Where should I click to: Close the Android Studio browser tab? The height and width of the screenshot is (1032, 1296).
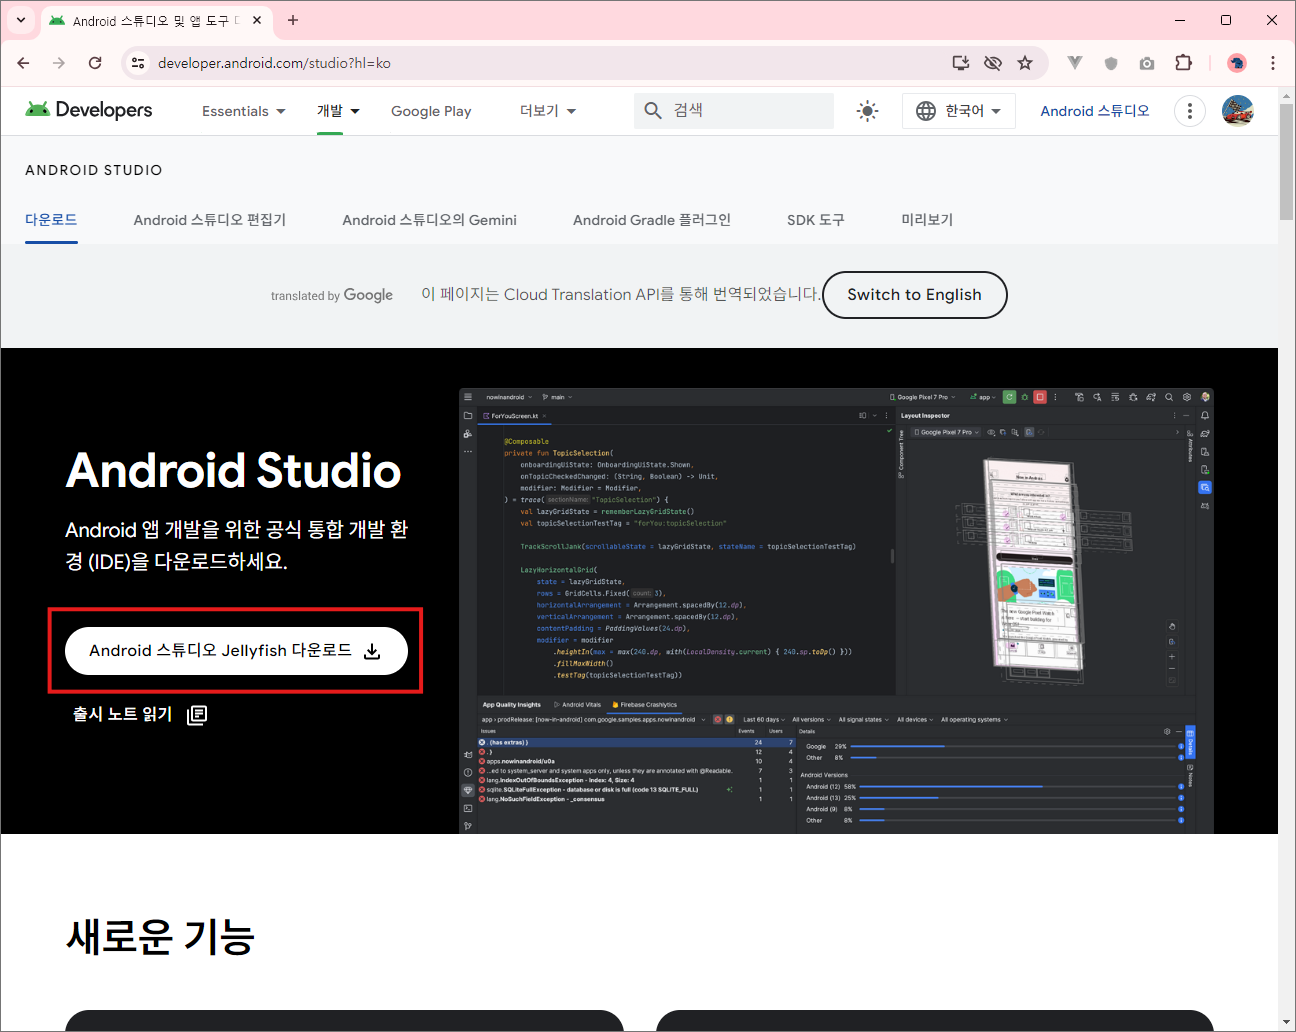(257, 20)
